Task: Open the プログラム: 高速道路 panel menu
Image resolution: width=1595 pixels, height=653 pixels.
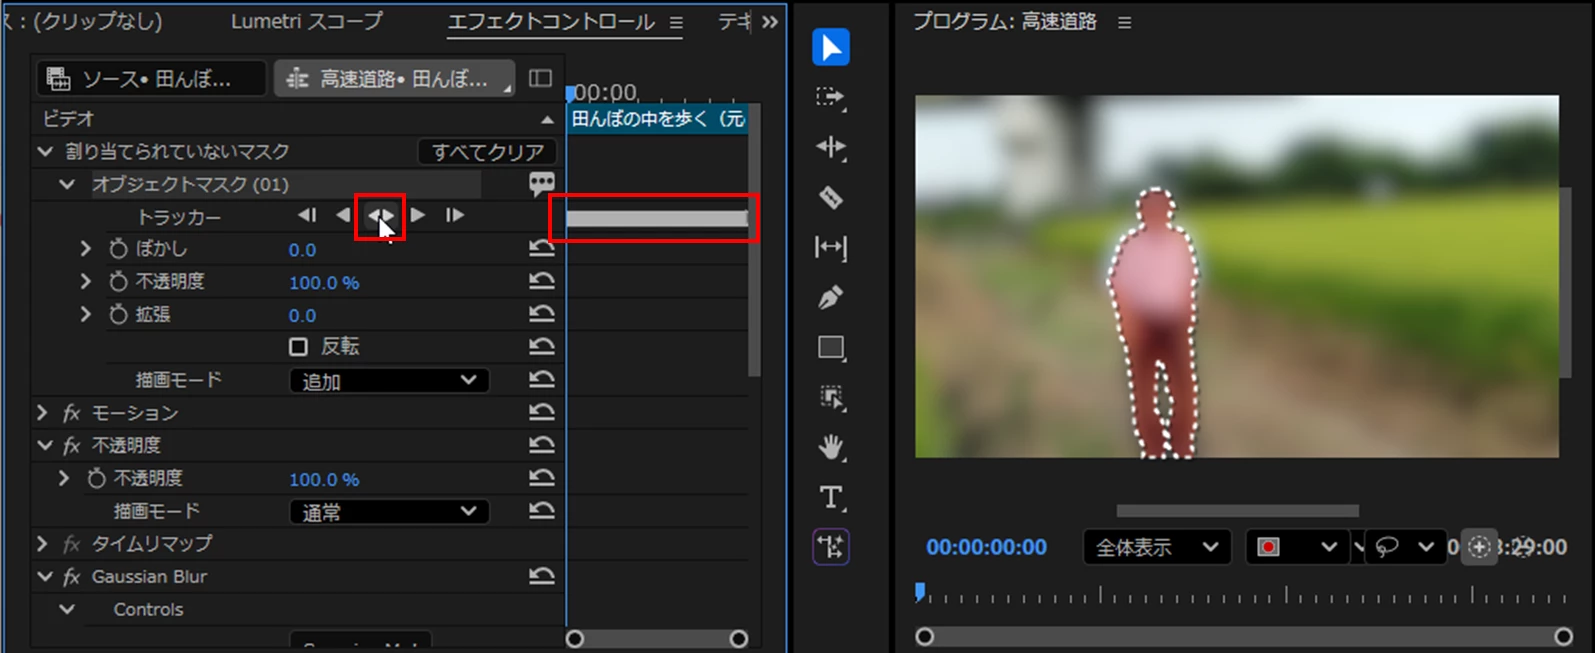Action: [1124, 22]
